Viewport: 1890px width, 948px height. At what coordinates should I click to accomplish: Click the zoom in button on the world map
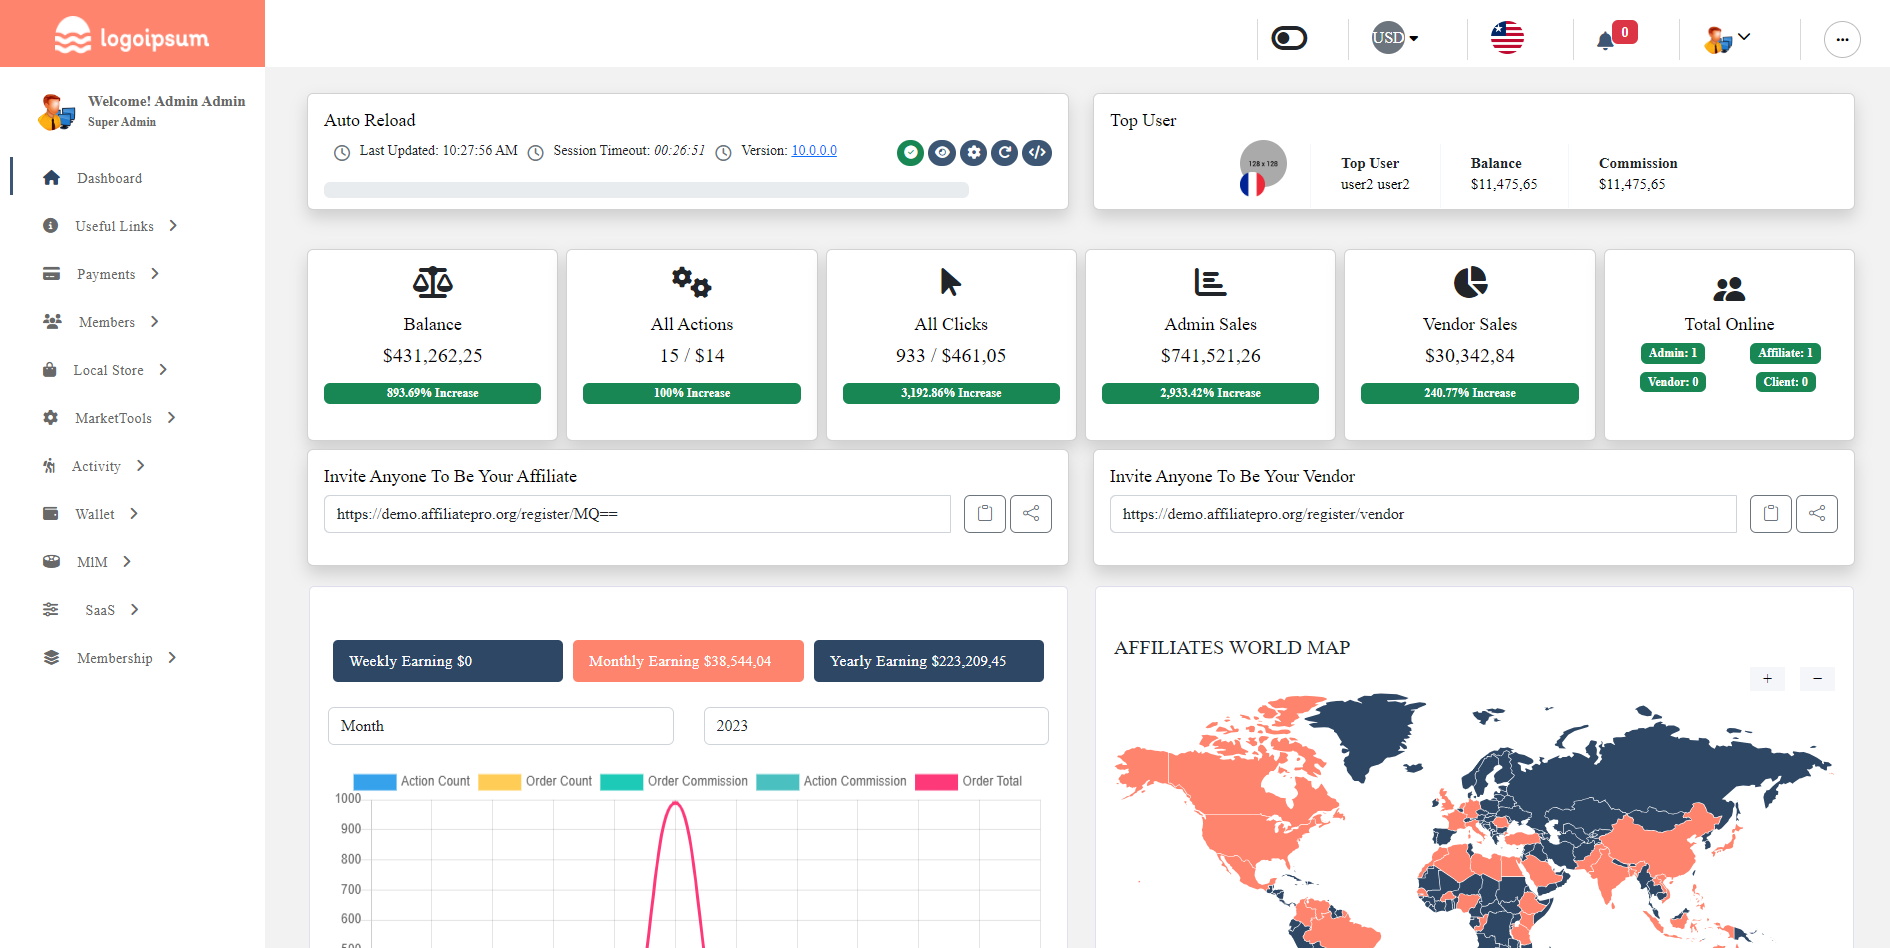(1767, 678)
